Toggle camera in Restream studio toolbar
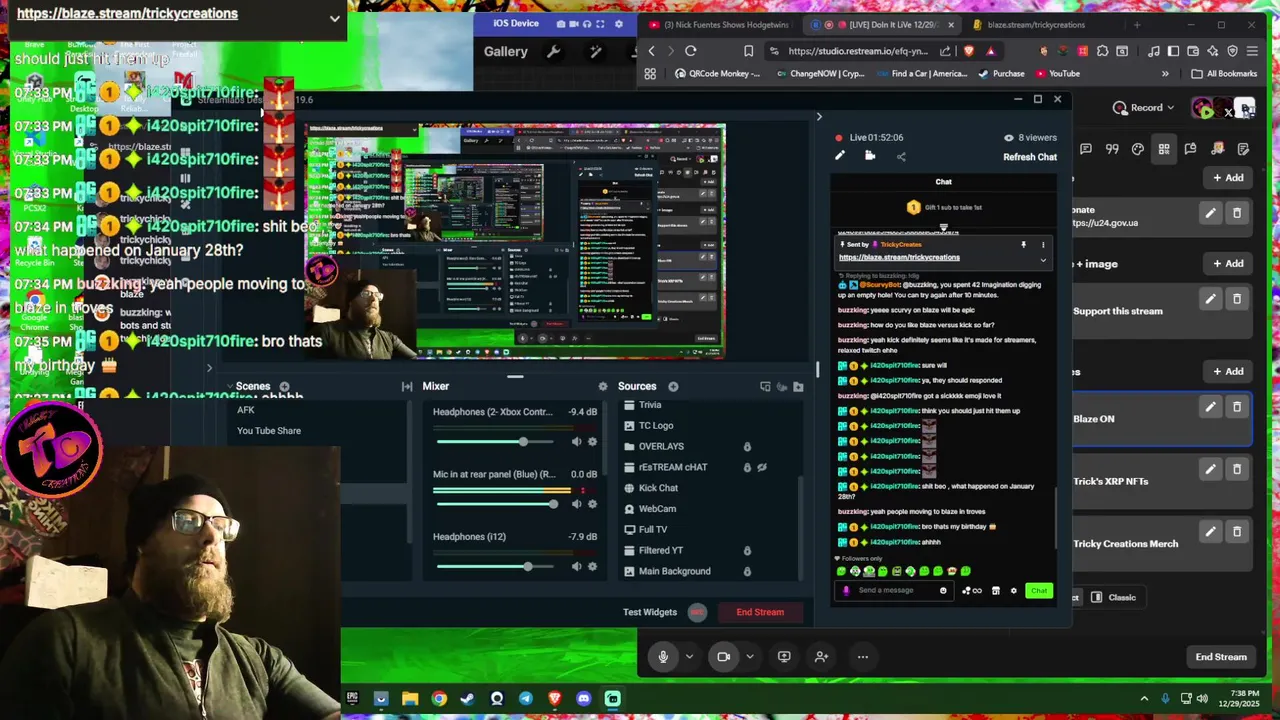1280x720 pixels. pos(723,657)
